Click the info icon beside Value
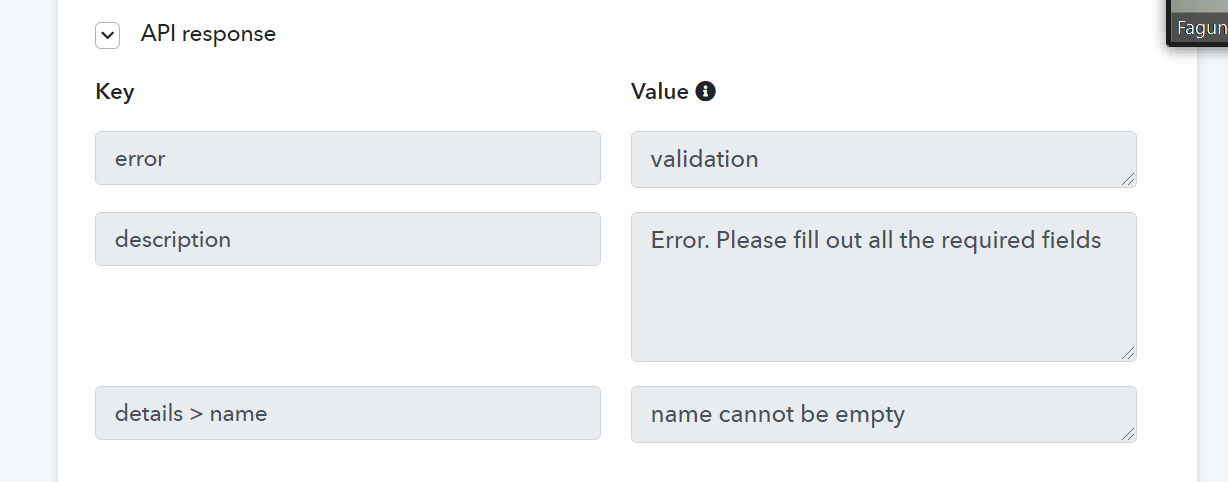Image resolution: width=1228 pixels, height=482 pixels. point(706,91)
